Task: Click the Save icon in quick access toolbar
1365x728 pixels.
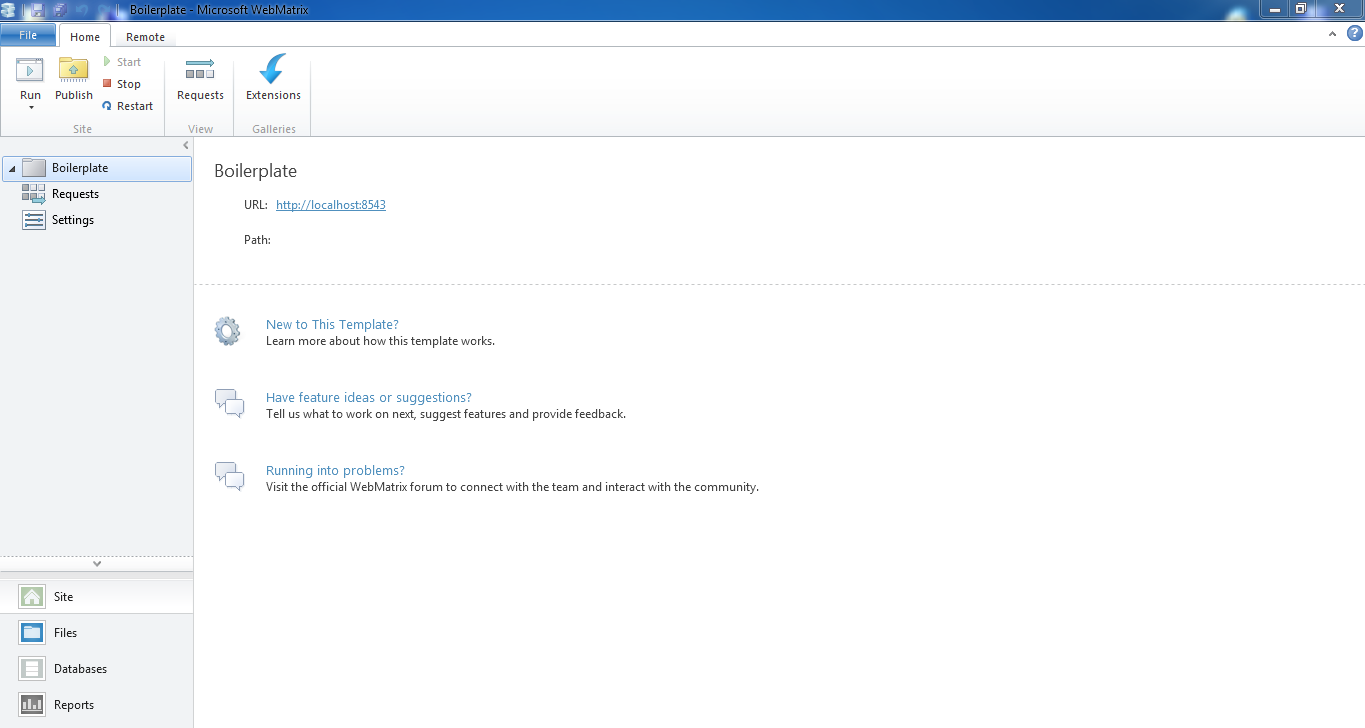Action: pos(37,9)
